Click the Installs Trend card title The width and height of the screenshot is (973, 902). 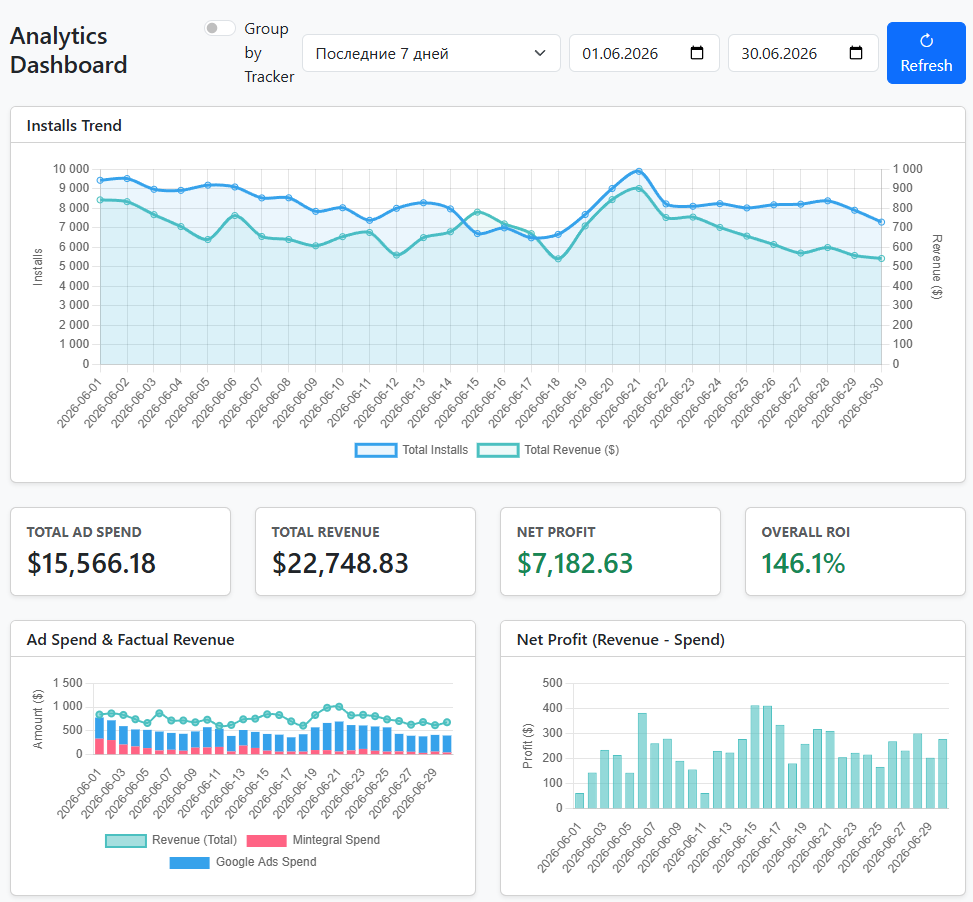[x=74, y=125]
